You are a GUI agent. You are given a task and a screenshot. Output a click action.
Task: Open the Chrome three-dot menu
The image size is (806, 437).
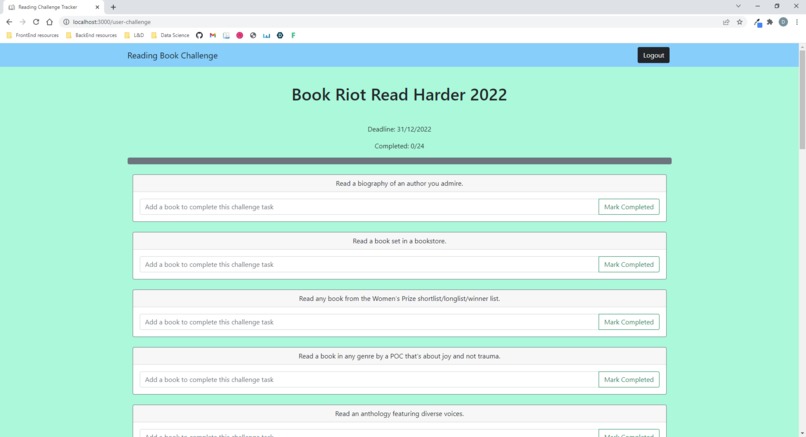(x=797, y=22)
